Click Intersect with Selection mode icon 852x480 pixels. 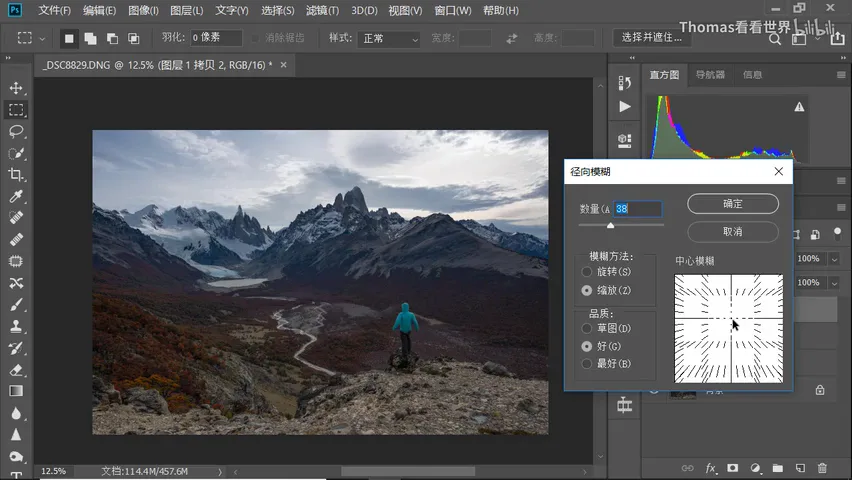(134, 38)
